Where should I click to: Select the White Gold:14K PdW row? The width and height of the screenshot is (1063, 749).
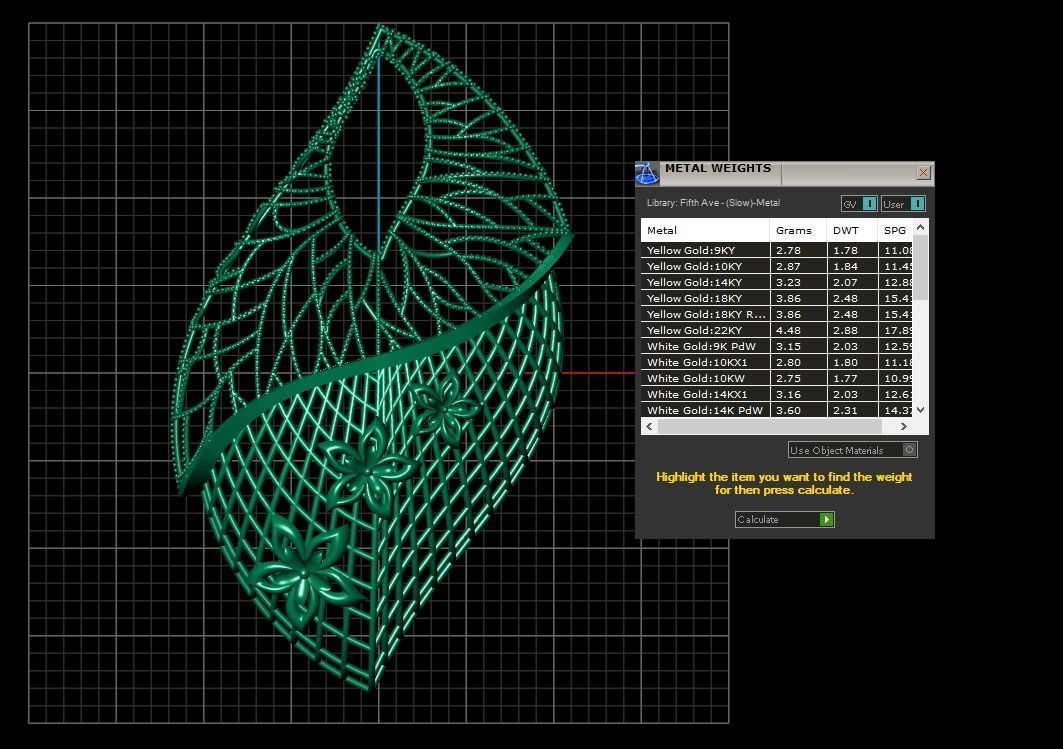776,410
